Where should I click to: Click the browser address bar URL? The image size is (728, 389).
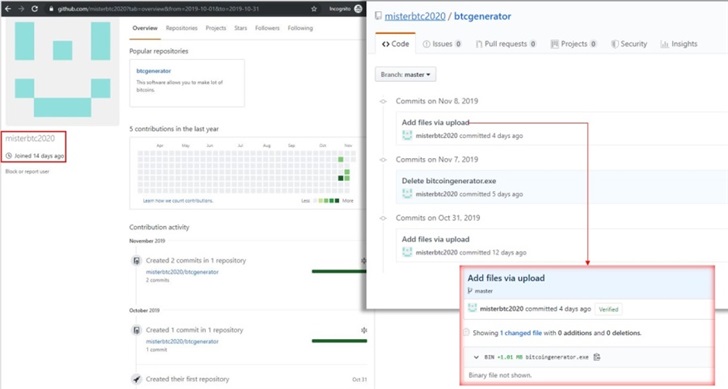pos(158,9)
